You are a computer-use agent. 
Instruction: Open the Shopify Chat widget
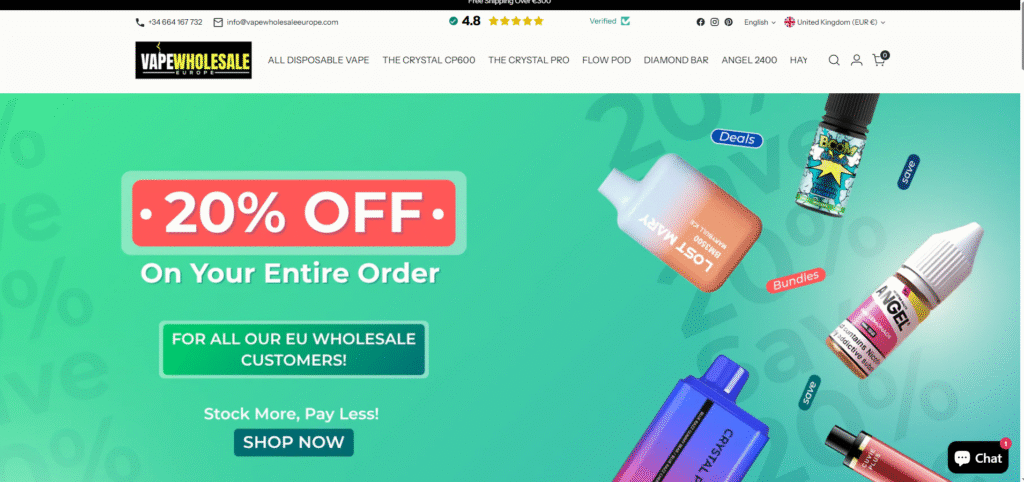pos(978,457)
